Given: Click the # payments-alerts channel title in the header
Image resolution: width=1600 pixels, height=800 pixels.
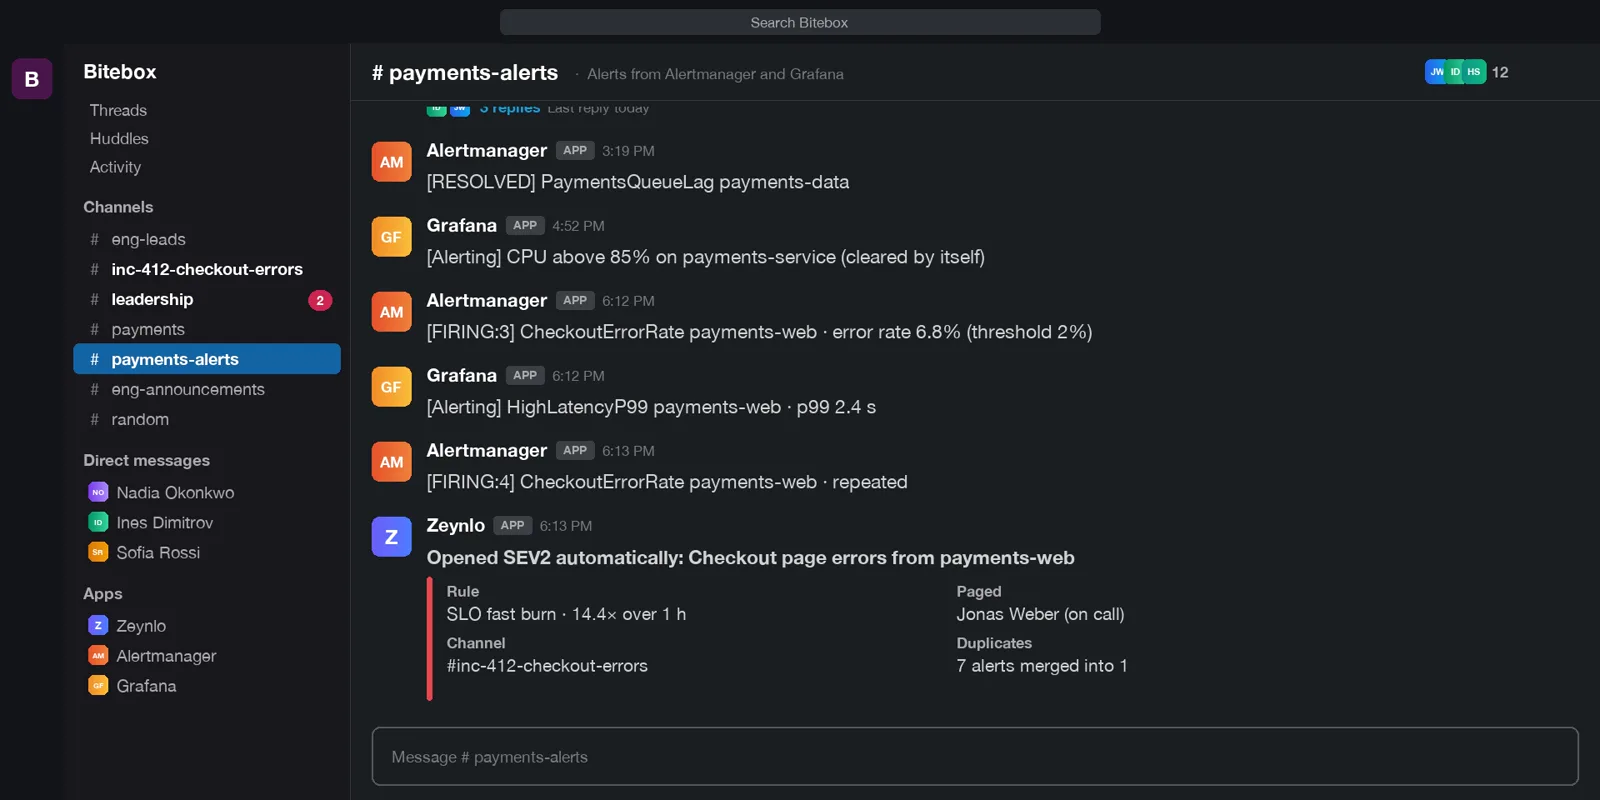Looking at the screenshot, I should 465,73.
